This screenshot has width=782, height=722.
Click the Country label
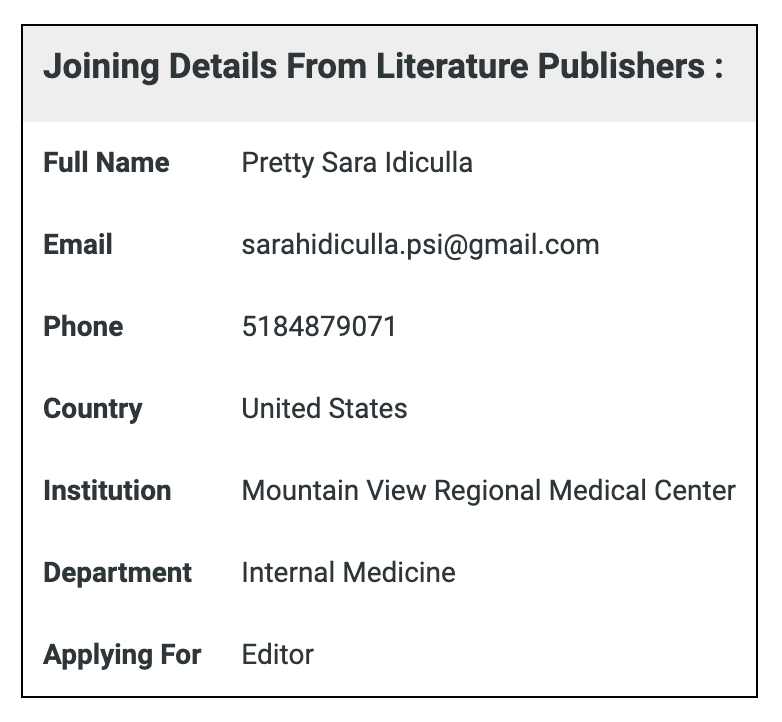[93, 409]
